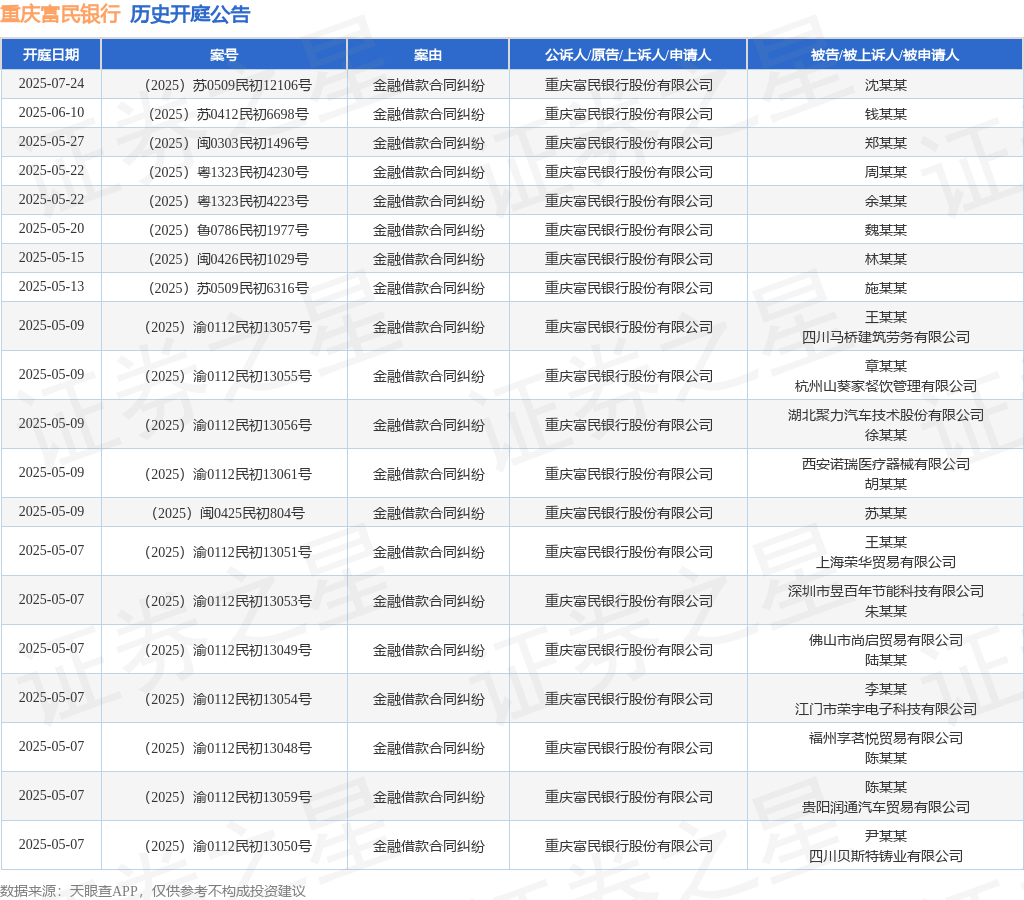Click 福州享茗悦贸易有限公司 defendant text
The width and height of the screenshot is (1024, 900).
886,738
